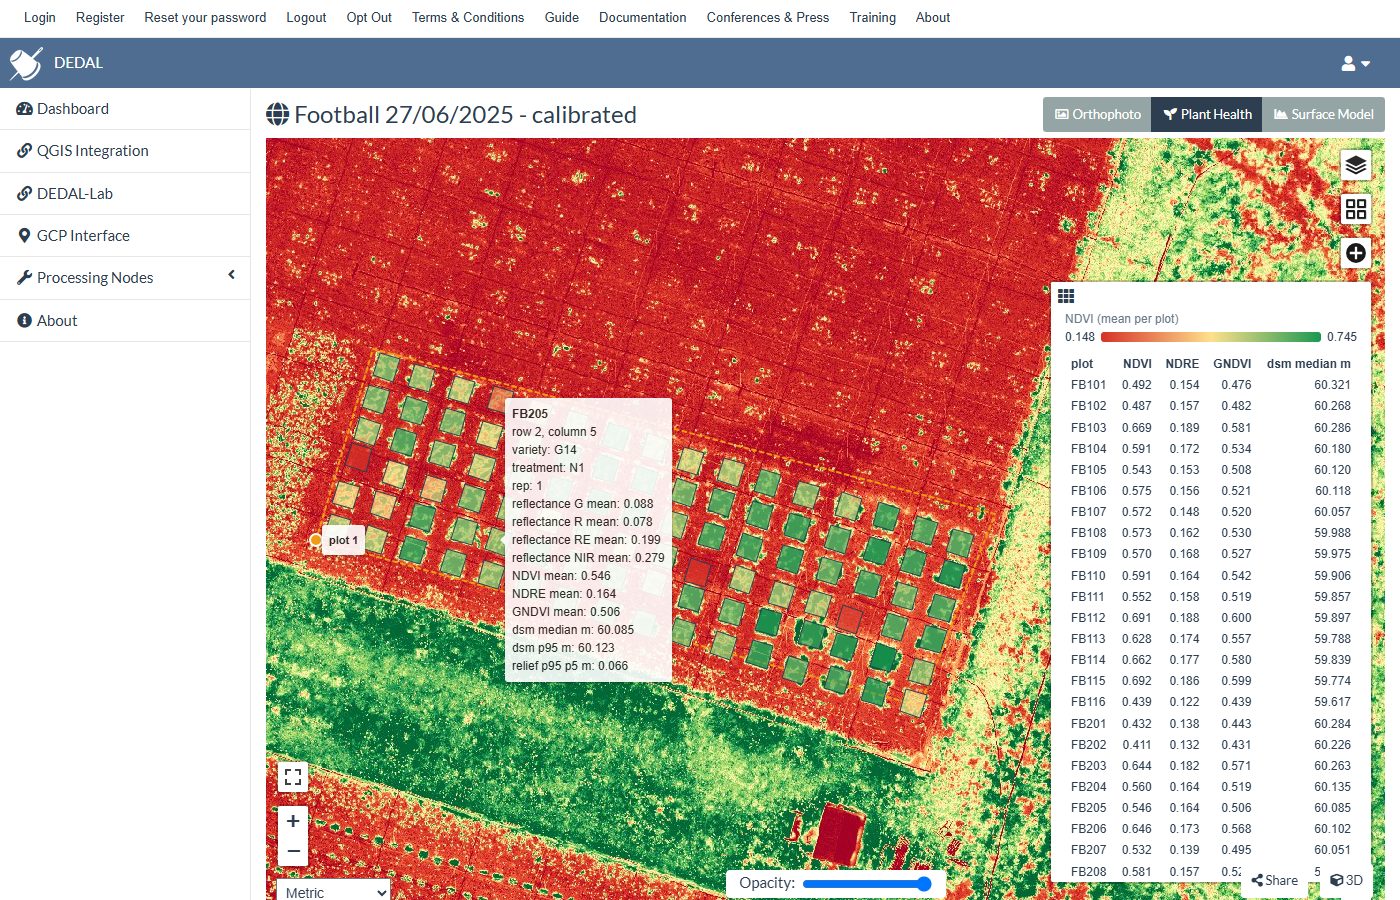Switch to 3D view
Screen dimensions: 1400x900
pos(1347,880)
